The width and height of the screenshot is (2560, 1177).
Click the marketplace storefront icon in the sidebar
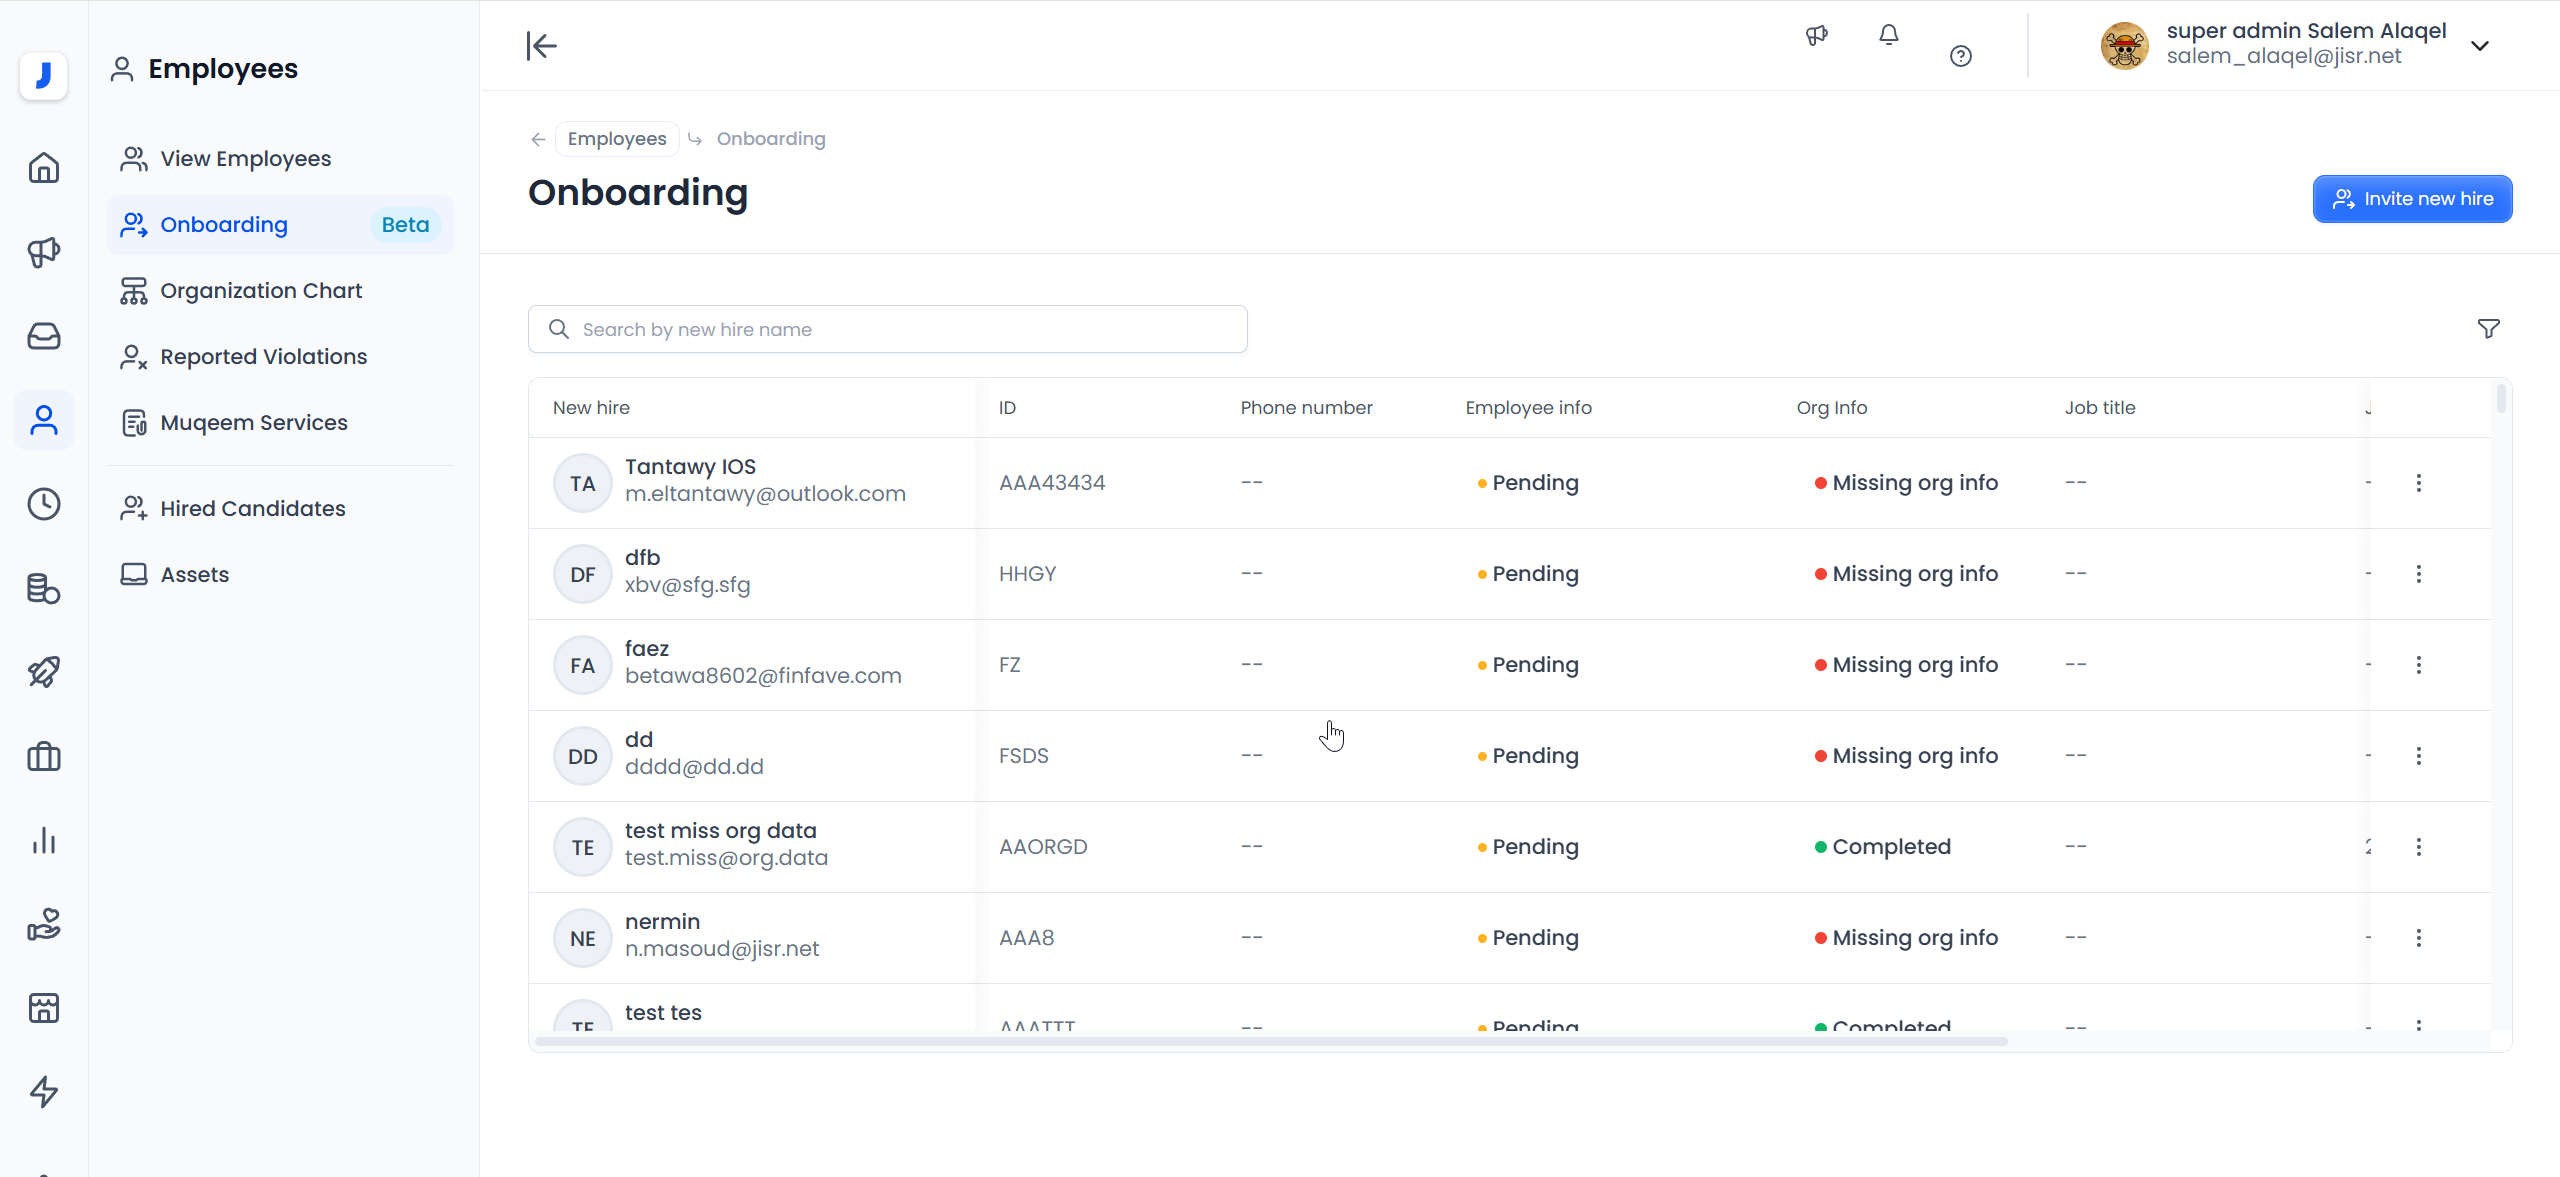coord(43,1008)
